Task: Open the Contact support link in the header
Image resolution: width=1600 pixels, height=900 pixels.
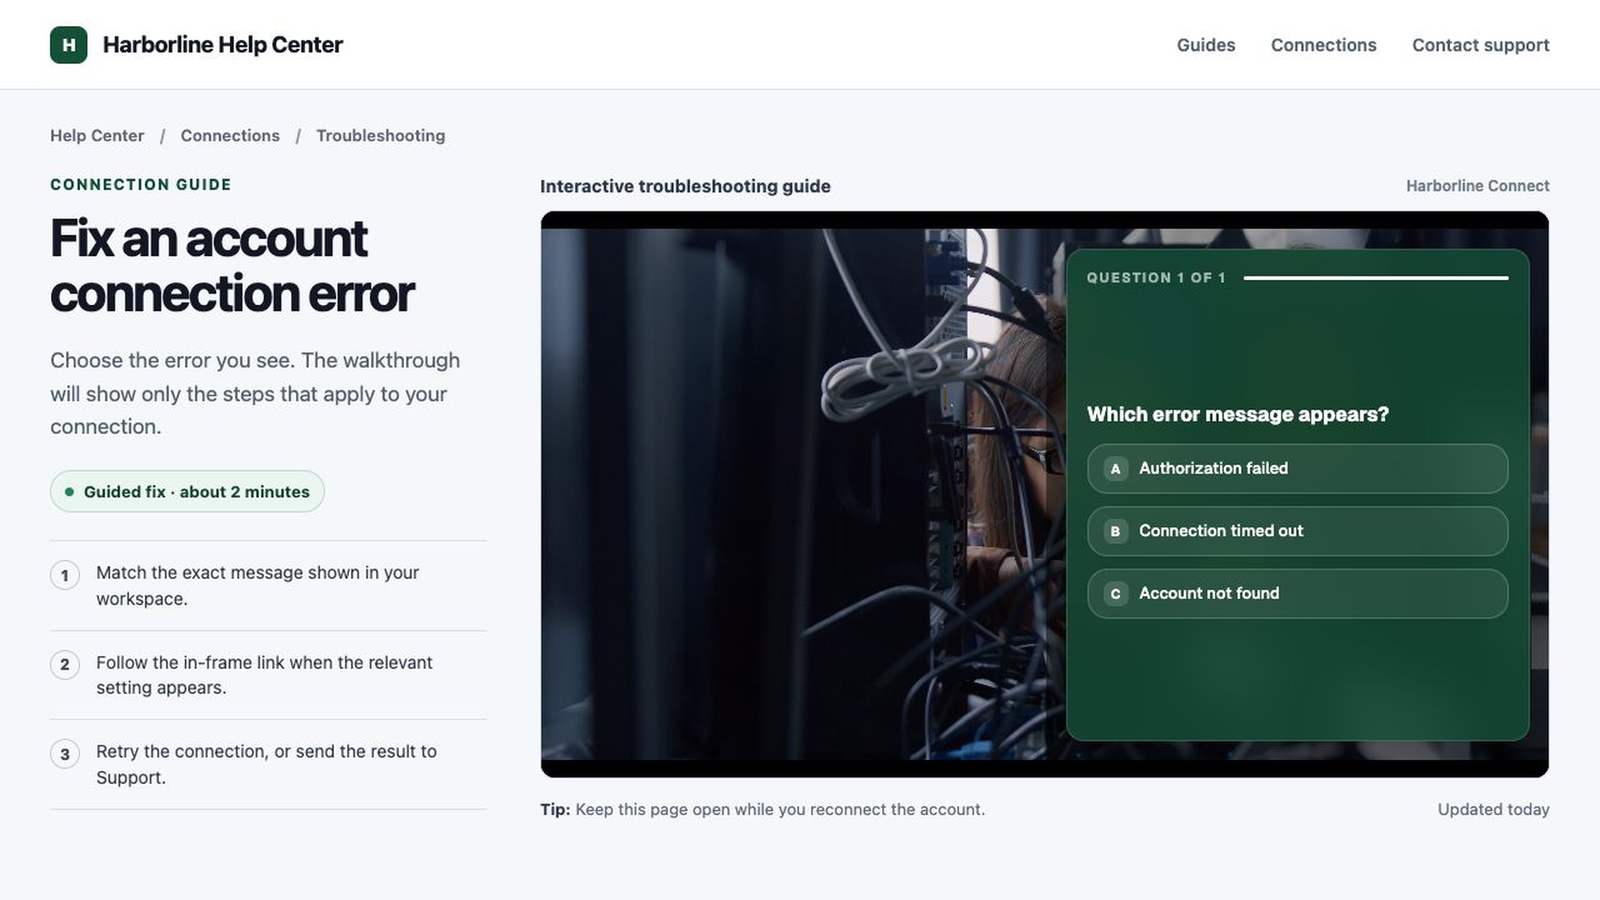Action: pyautogui.click(x=1480, y=45)
